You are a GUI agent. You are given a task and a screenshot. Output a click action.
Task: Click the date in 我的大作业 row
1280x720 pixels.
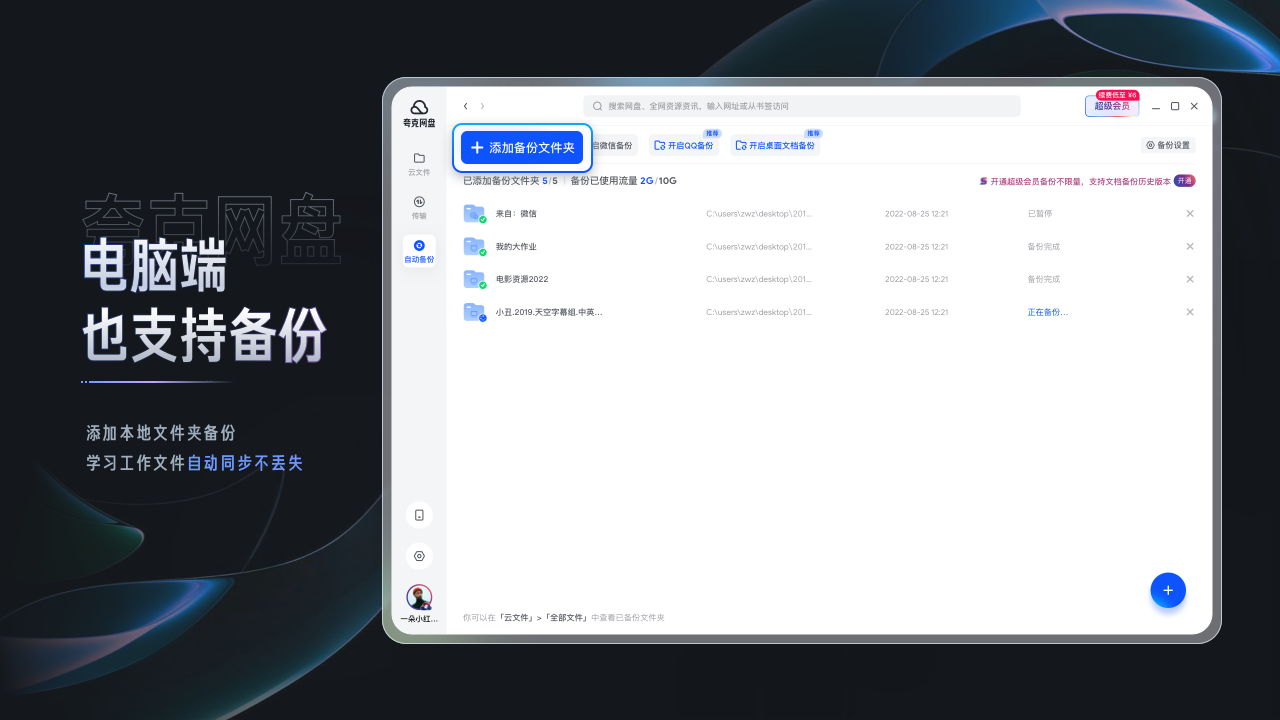pos(916,246)
